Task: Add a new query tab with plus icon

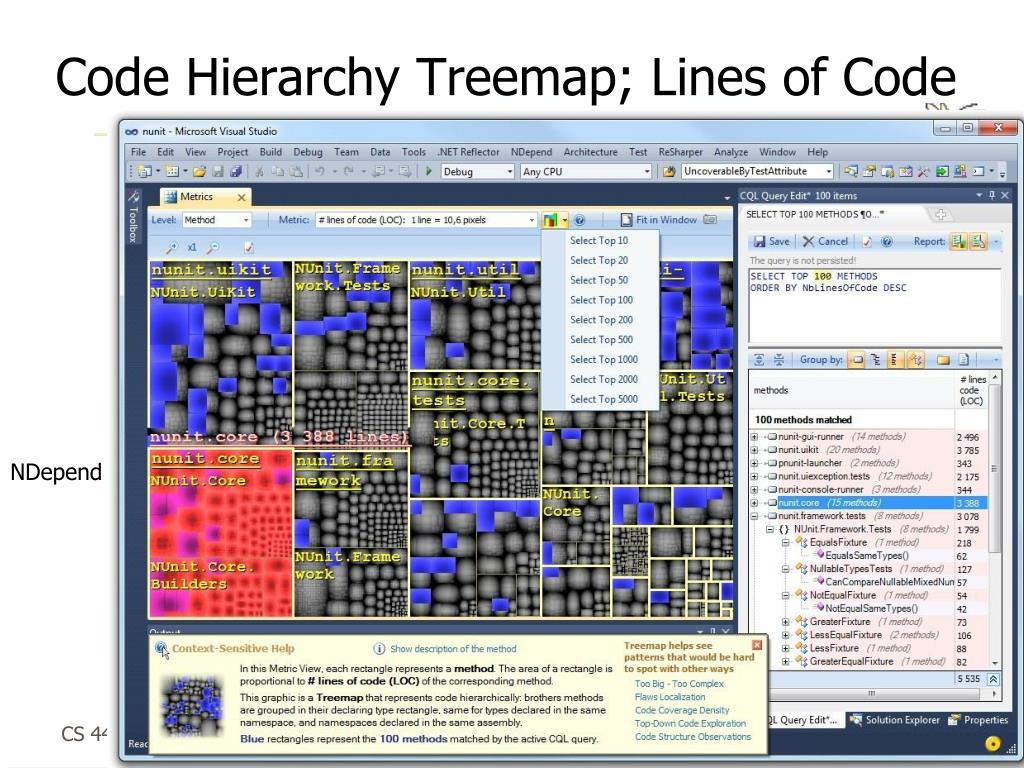Action: coord(941,214)
